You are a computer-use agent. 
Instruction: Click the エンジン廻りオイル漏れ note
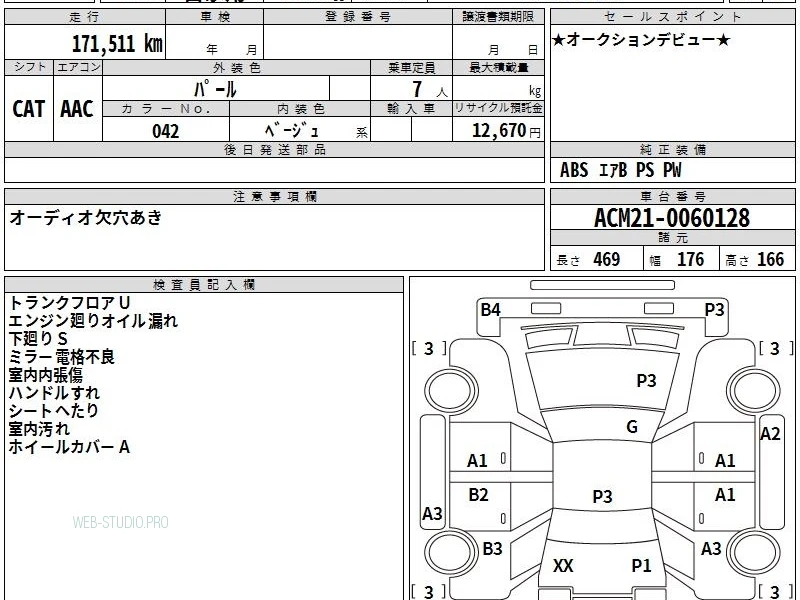point(93,321)
